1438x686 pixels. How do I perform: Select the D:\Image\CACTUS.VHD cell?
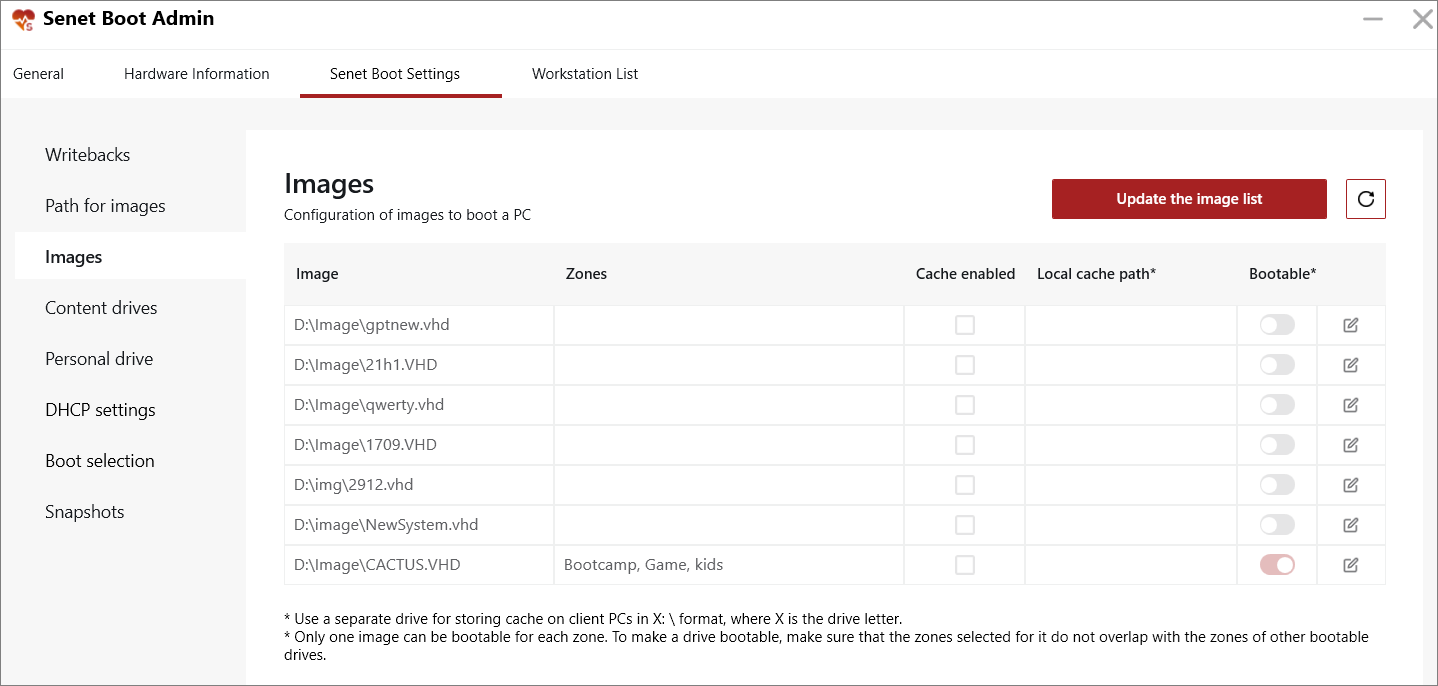pos(419,565)
